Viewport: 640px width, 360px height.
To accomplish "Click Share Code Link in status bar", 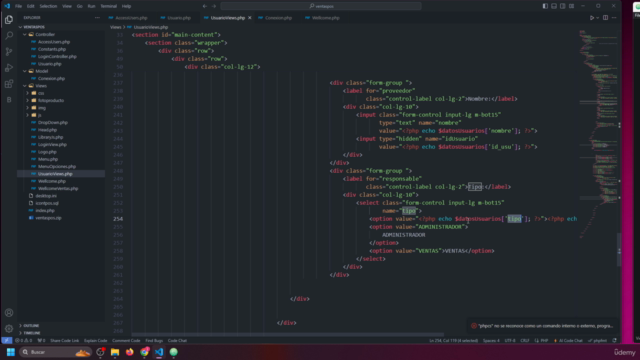I will click(x=64, y=340).
